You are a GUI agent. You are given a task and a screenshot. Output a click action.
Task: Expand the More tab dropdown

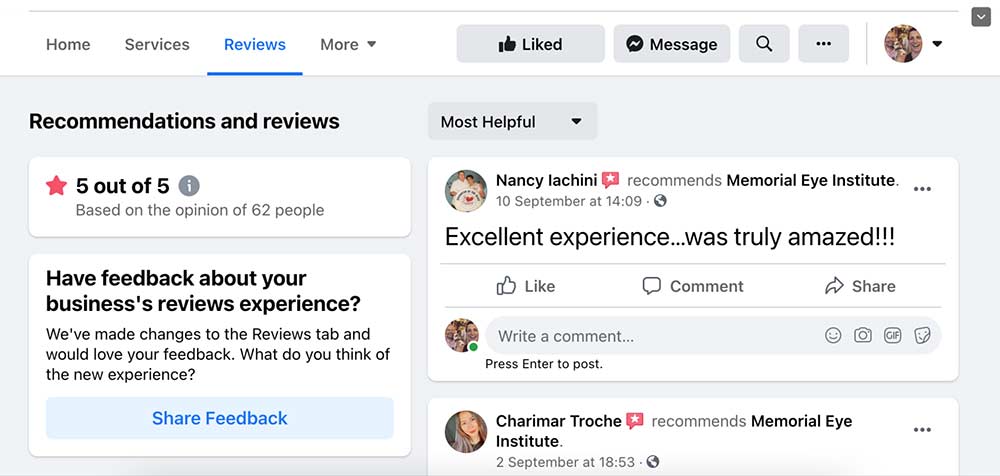[348, 44]
